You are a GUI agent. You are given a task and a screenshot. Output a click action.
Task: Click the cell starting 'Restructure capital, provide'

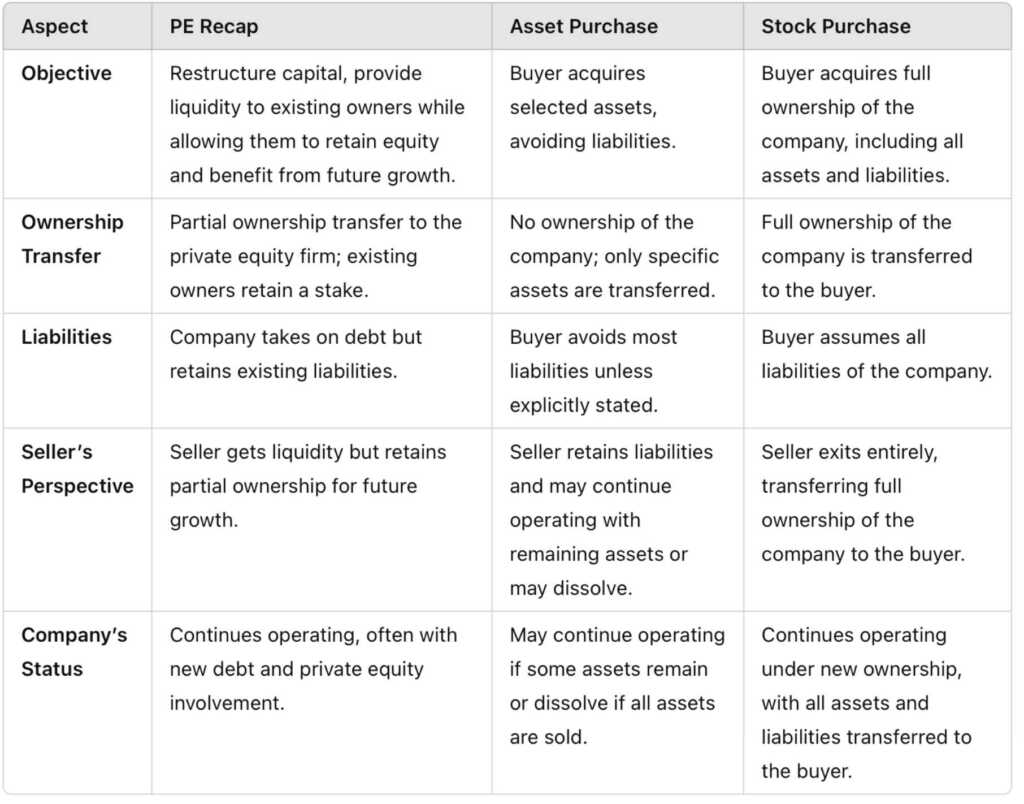click(317, 124)
